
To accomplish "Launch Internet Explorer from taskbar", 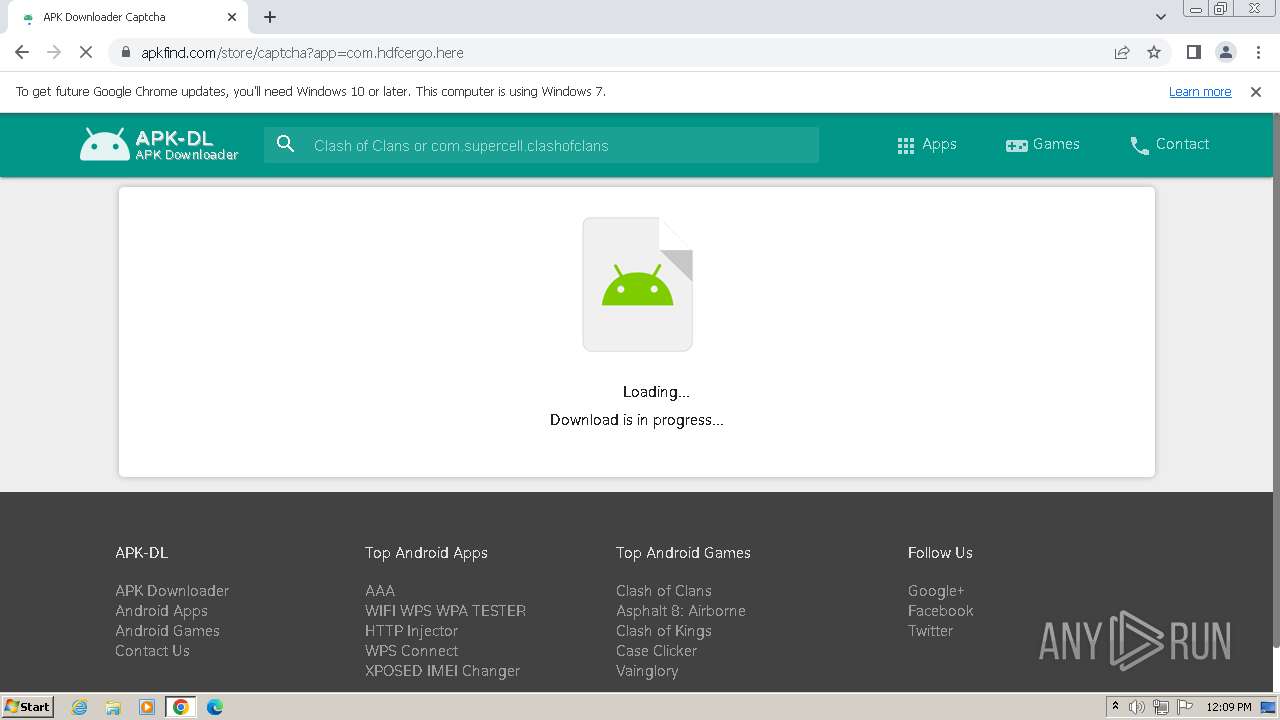I will pyautogui.click(x=79, y=707).
